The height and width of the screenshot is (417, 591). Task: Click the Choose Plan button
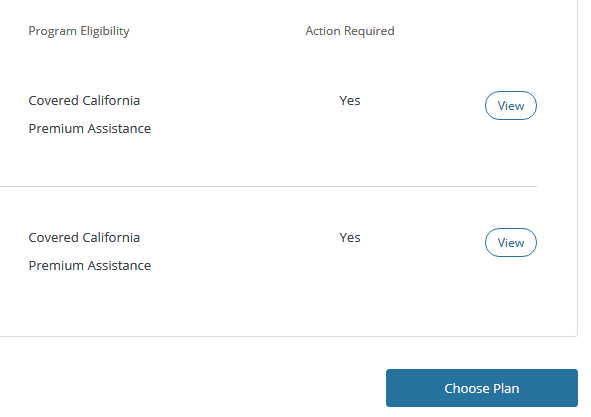482,388
